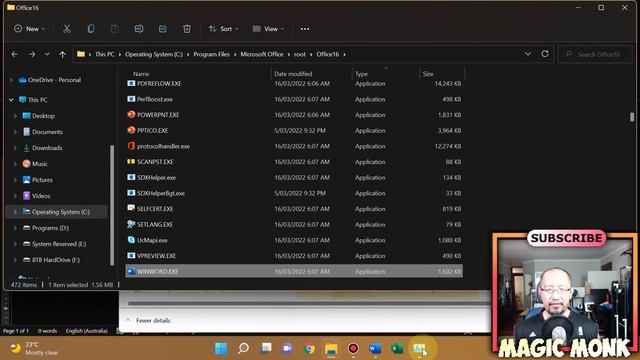Screen dimensions: 640x360
Task: Select SELFCERT.EXE file icon
Action: (131, 209)
